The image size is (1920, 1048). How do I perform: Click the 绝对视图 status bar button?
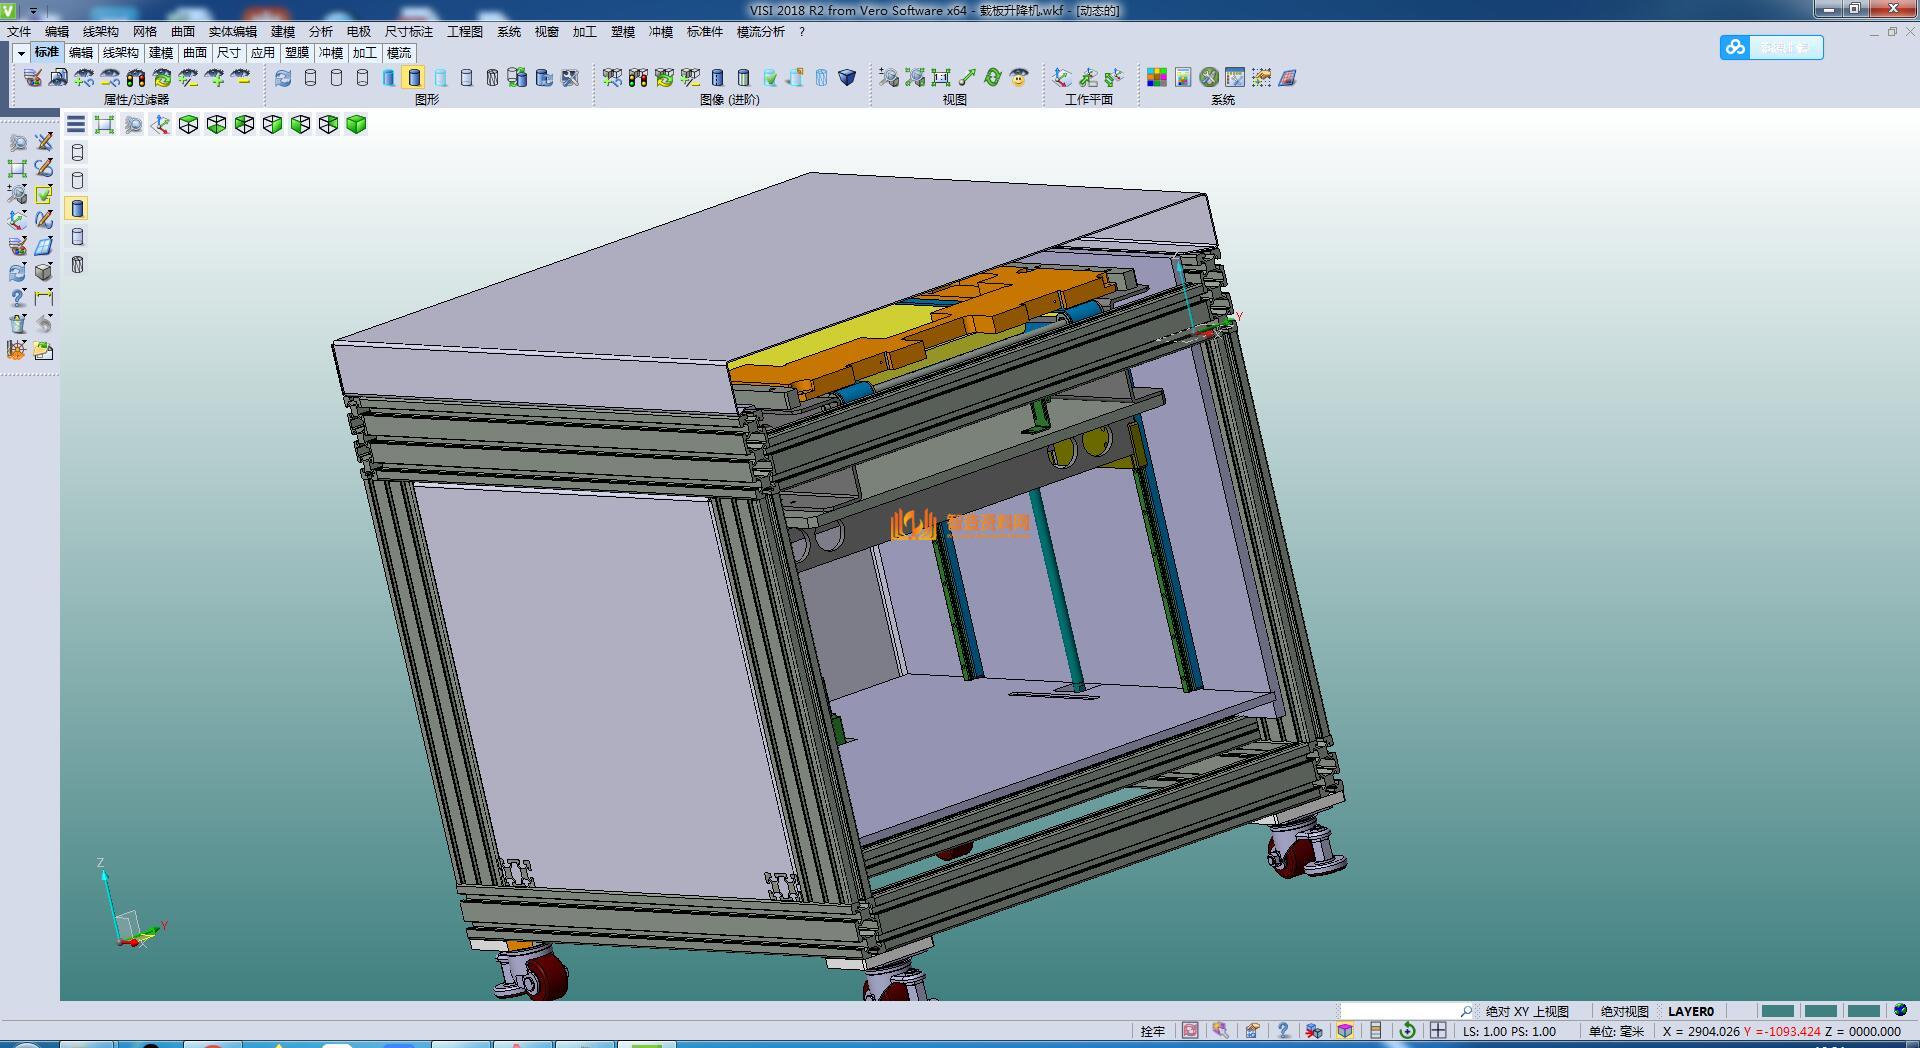(1624, 1011)
